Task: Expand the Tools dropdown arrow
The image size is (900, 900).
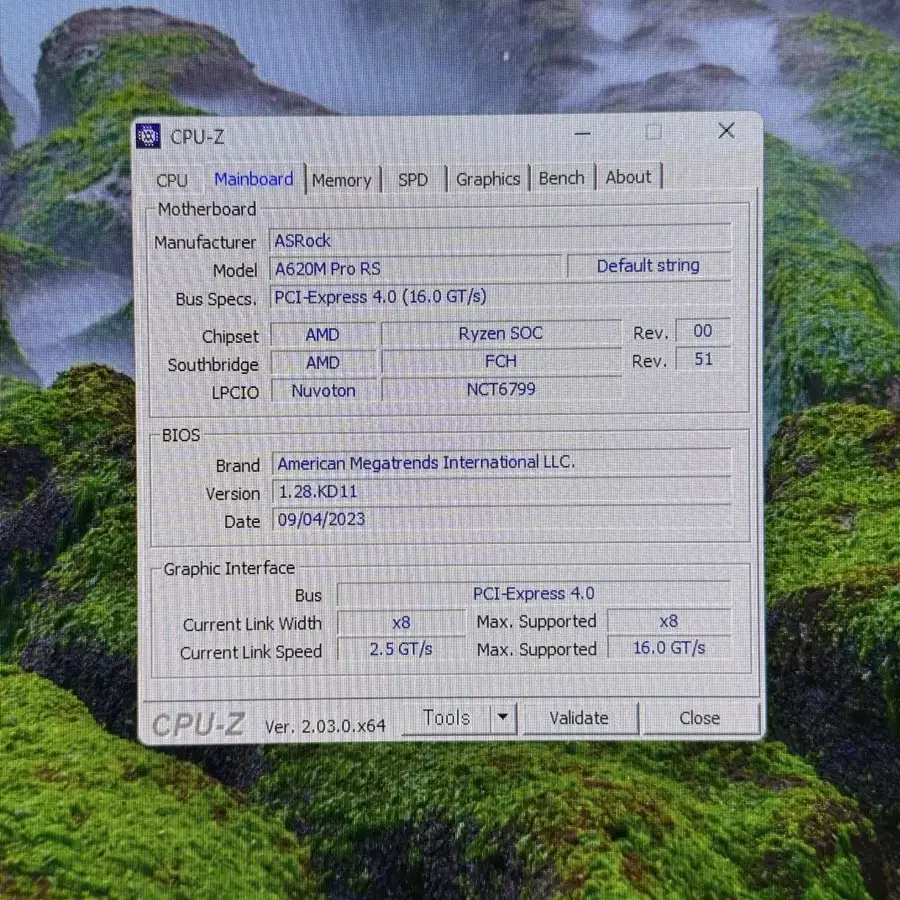Action: coord(503,717)
